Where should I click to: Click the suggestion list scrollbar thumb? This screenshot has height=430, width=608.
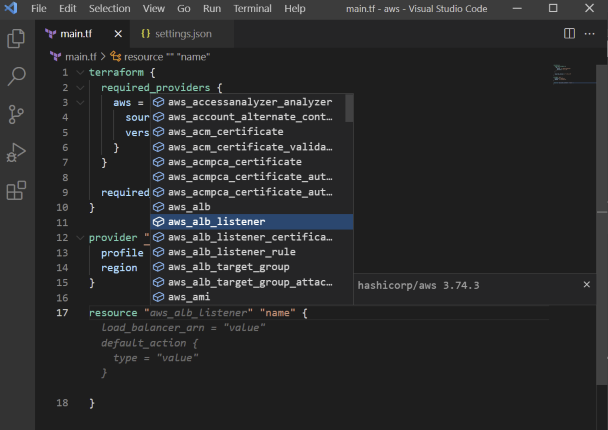349,108
